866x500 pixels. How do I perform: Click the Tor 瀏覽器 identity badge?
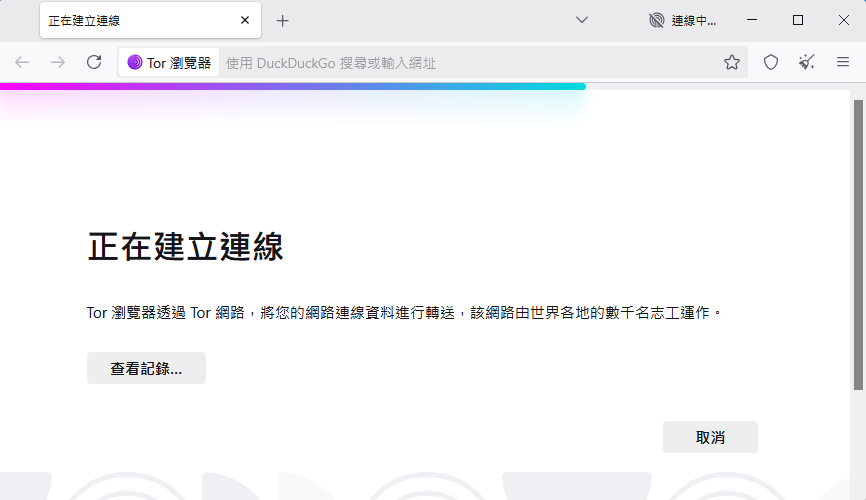(x=169, y=62)
